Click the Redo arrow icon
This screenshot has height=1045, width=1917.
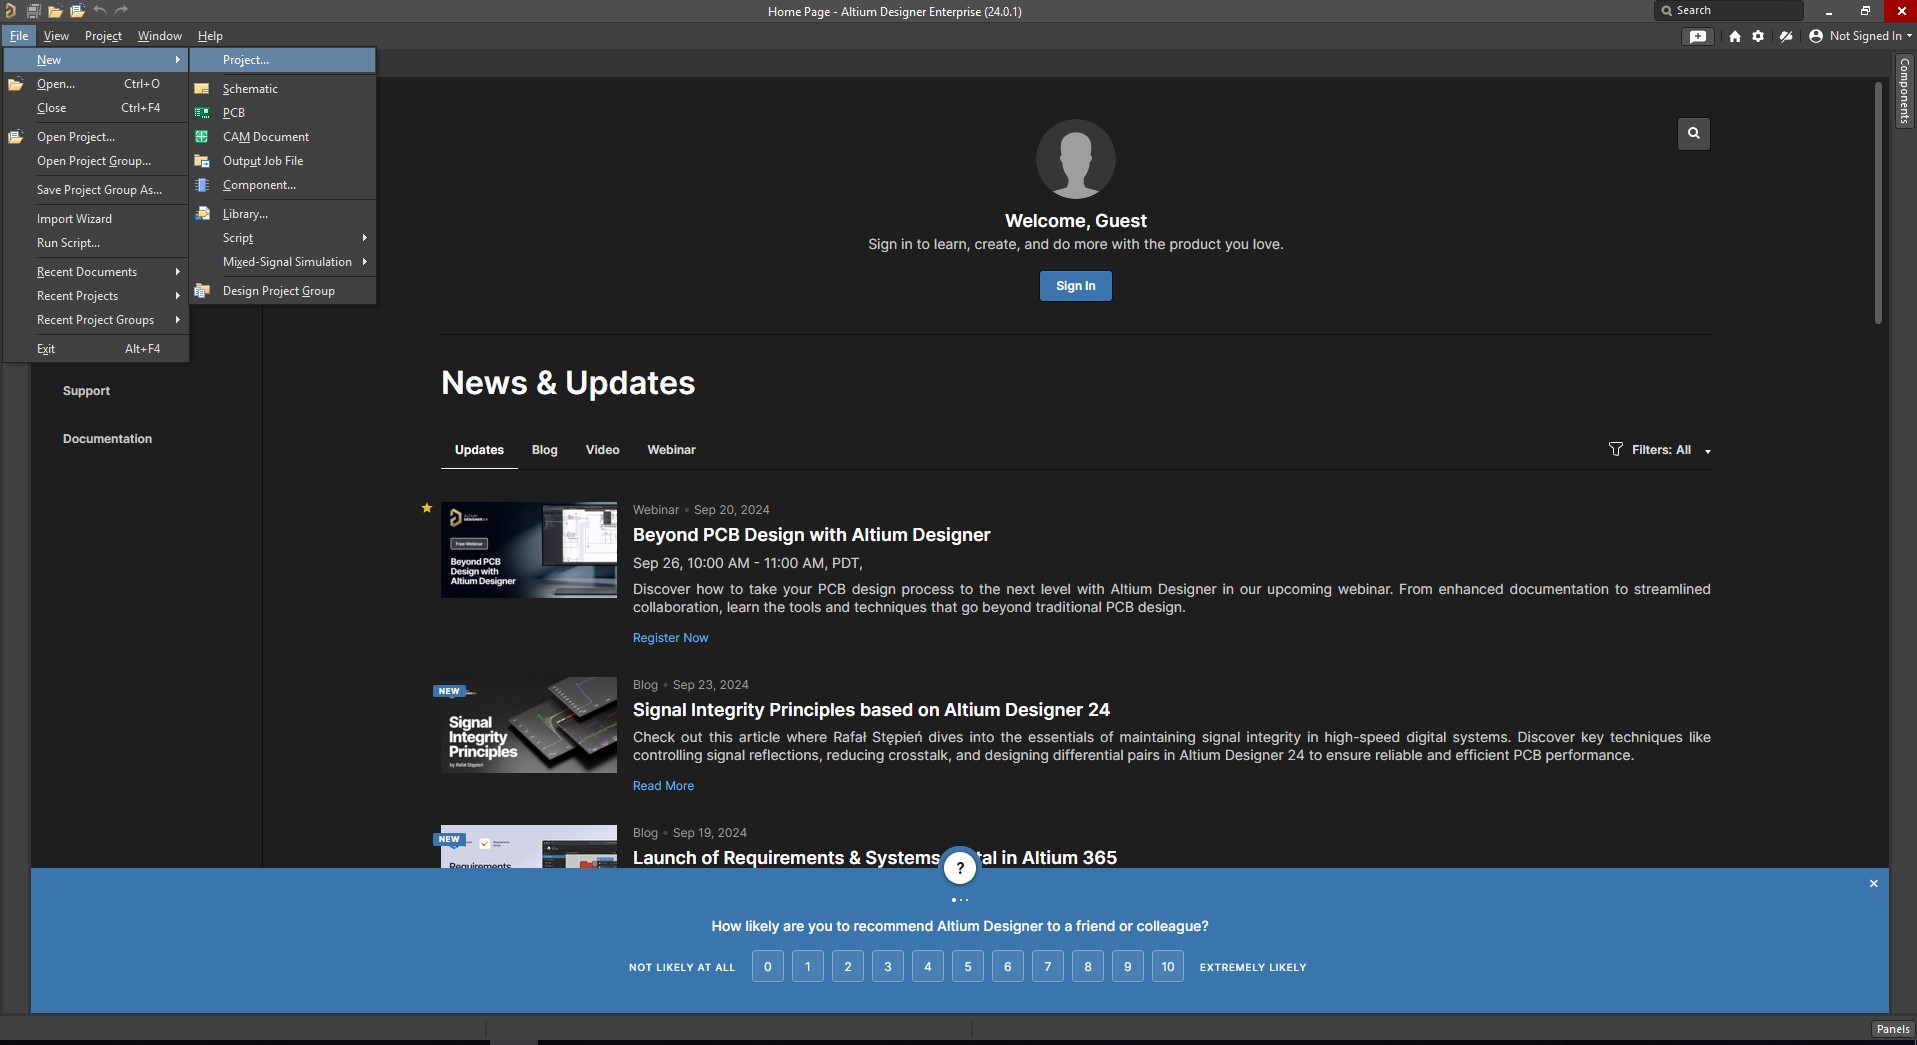(122, 11)
